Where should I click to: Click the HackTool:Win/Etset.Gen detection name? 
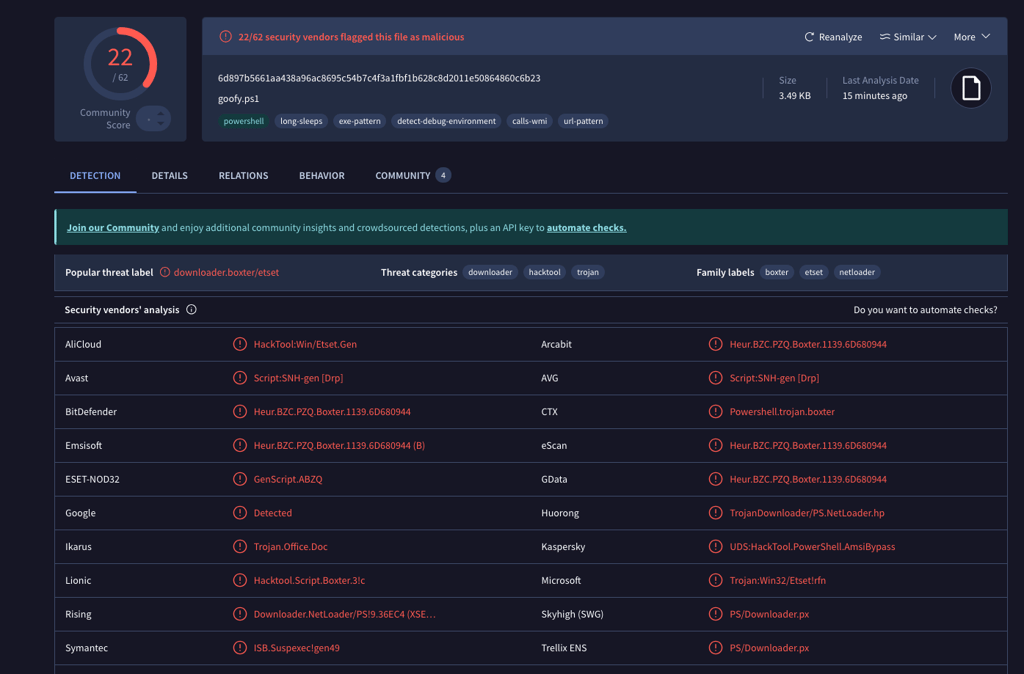pos(305,344)
